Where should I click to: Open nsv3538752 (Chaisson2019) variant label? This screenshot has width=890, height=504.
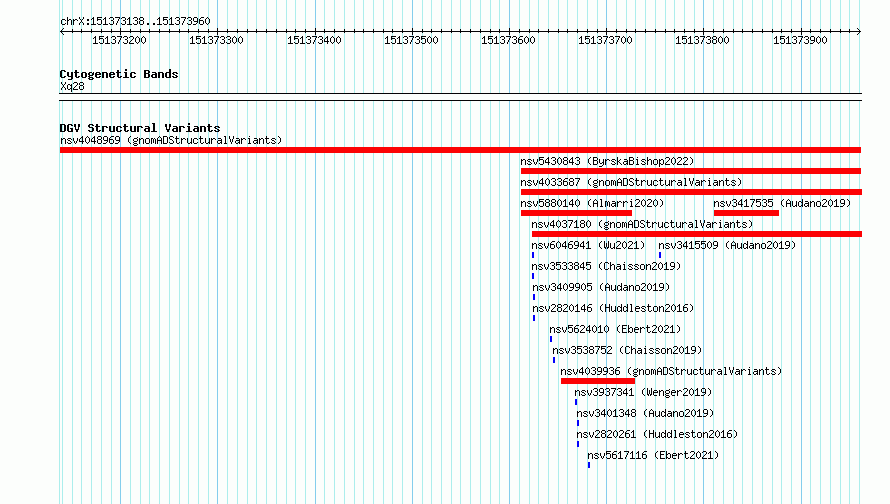click(x=627, y=350)
